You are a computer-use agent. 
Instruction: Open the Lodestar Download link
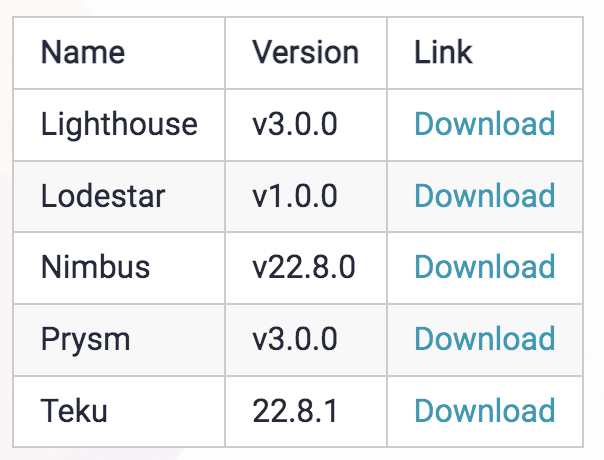[x=484, y=196]
